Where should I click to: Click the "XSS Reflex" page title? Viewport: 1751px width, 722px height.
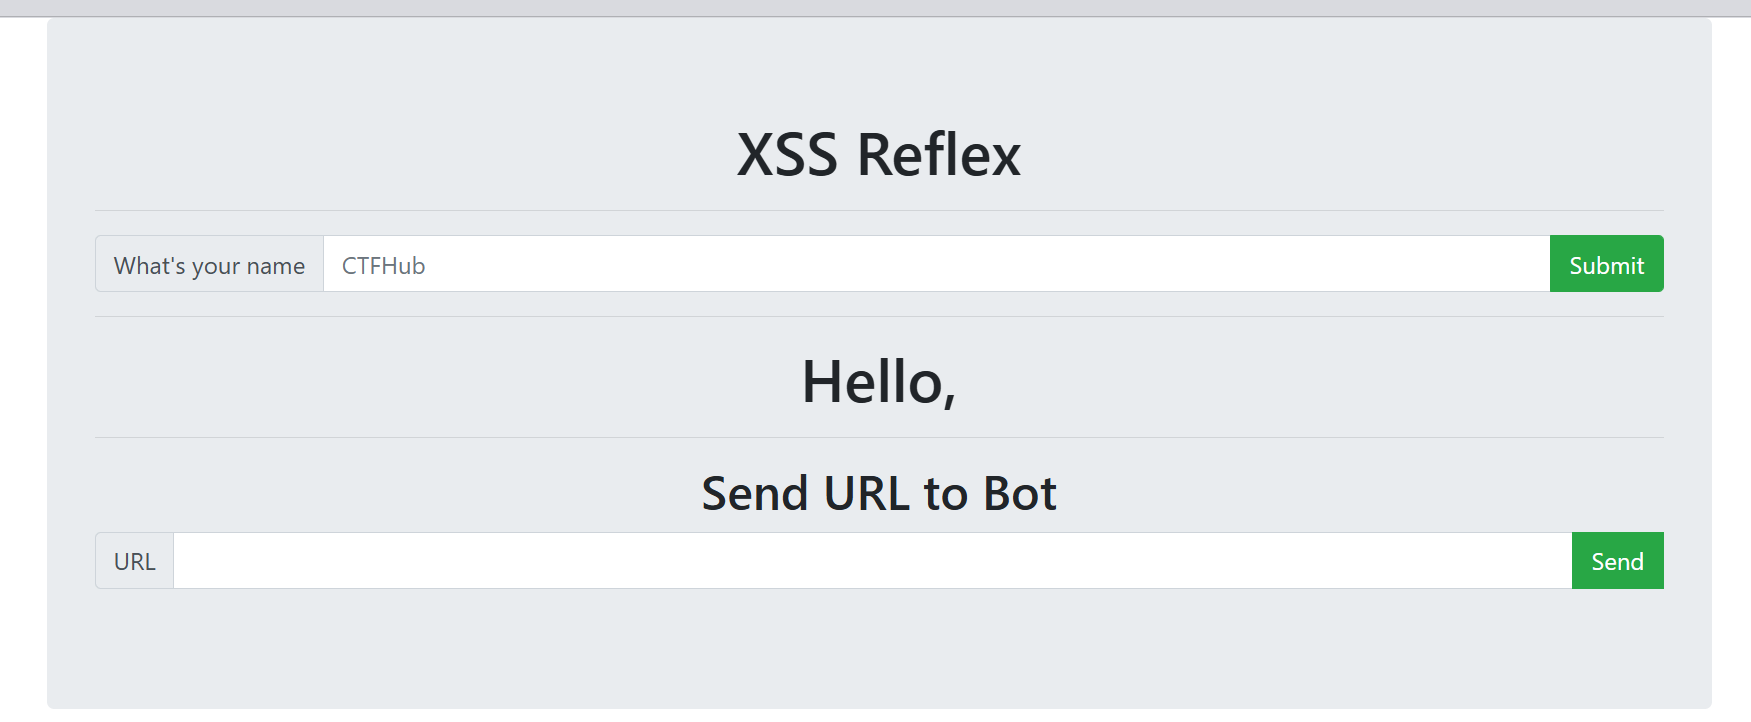878,155
